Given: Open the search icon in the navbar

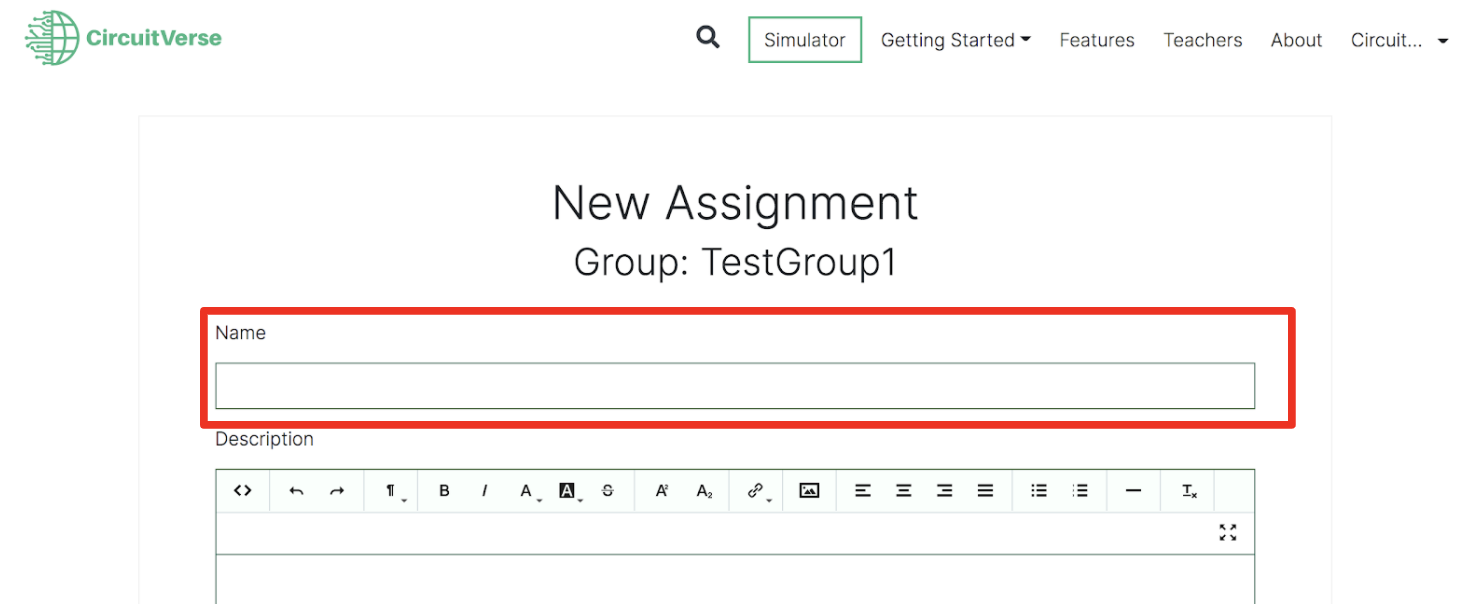Looking at the screenshot, I should 708,38.
